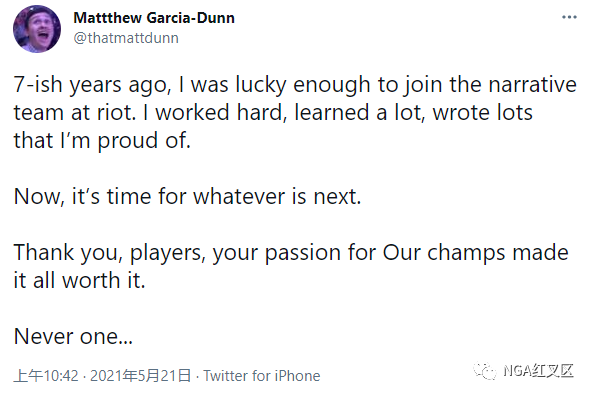Click the 2021年5月21日 date
This screenshot has height=396, width=592.
140,376
